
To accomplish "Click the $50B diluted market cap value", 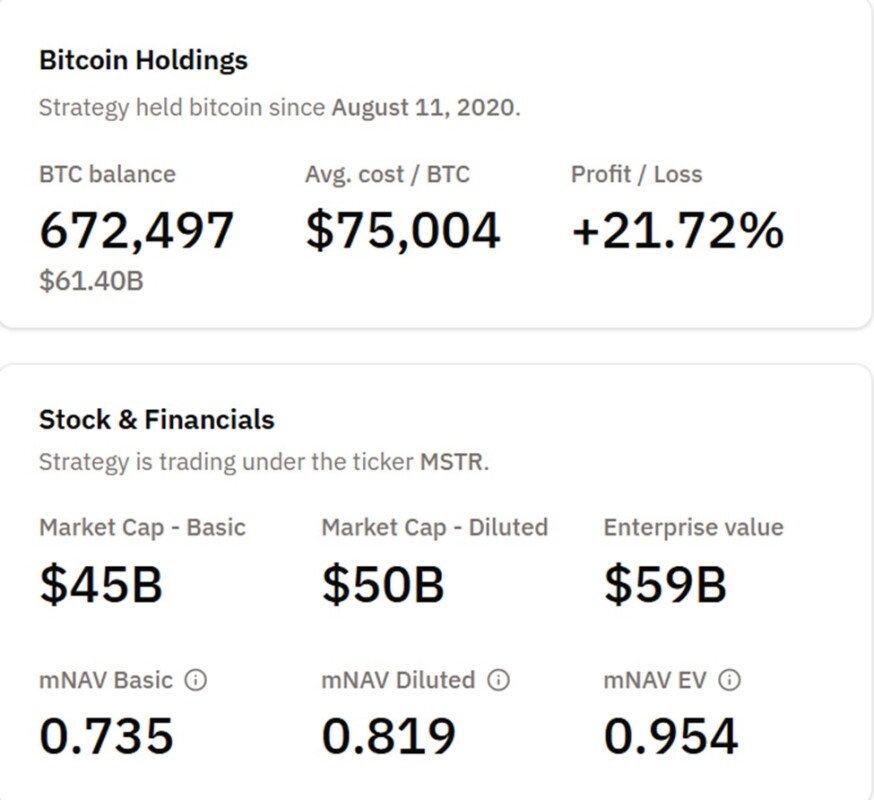I will [382, 585].
